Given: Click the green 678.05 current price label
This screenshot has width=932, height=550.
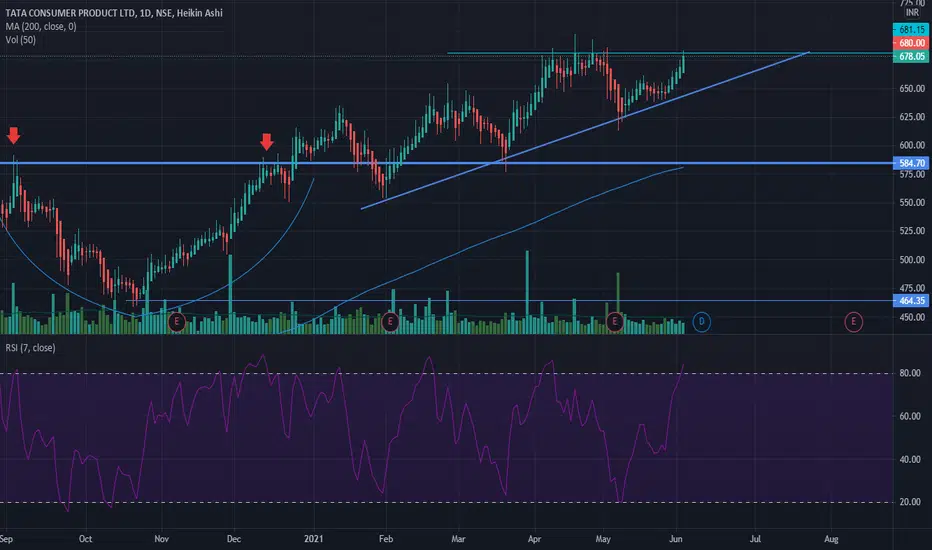Looking at the screenshot, I should coord(911,56).
